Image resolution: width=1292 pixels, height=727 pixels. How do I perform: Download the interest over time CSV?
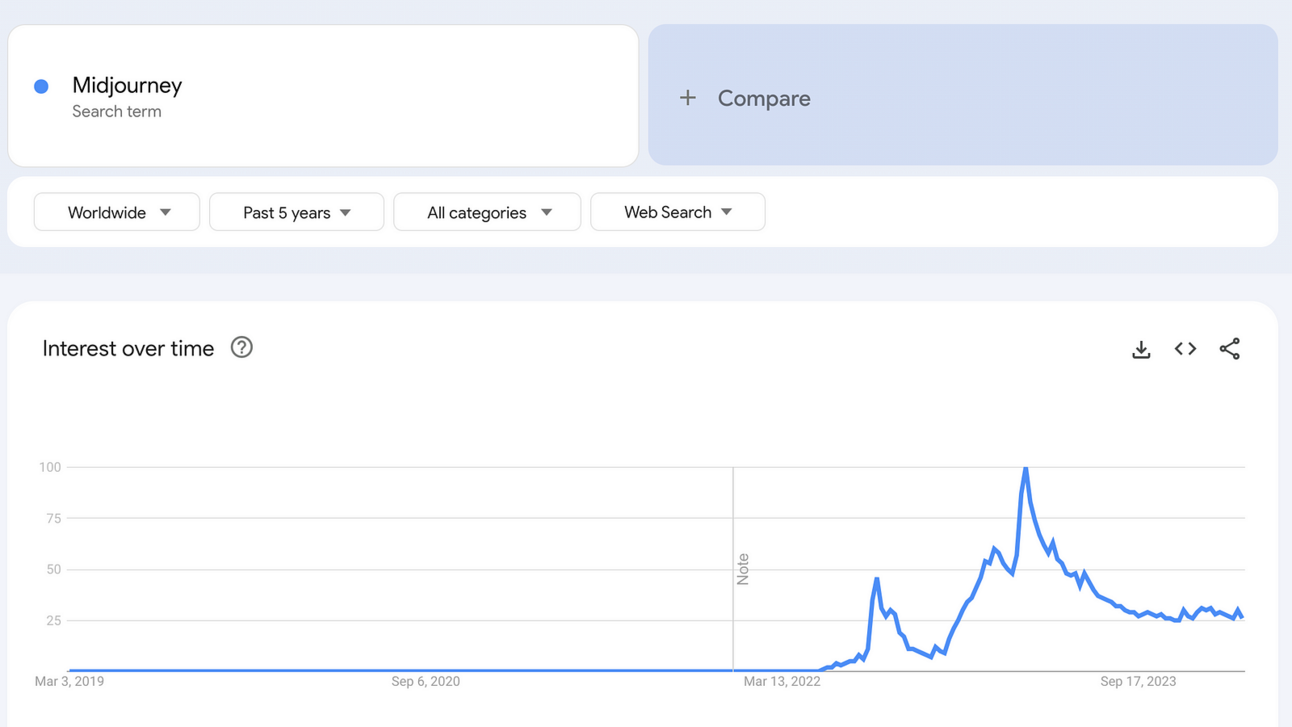(1141, 349)
